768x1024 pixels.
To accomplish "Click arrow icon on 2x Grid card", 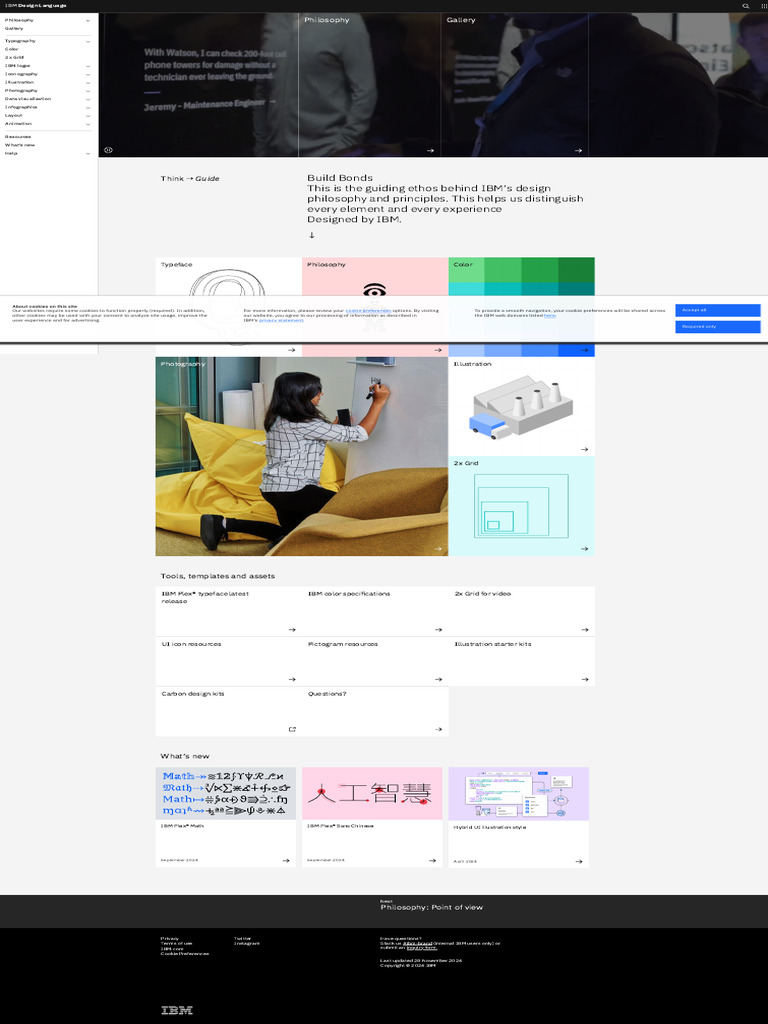I will coord(584,549).
